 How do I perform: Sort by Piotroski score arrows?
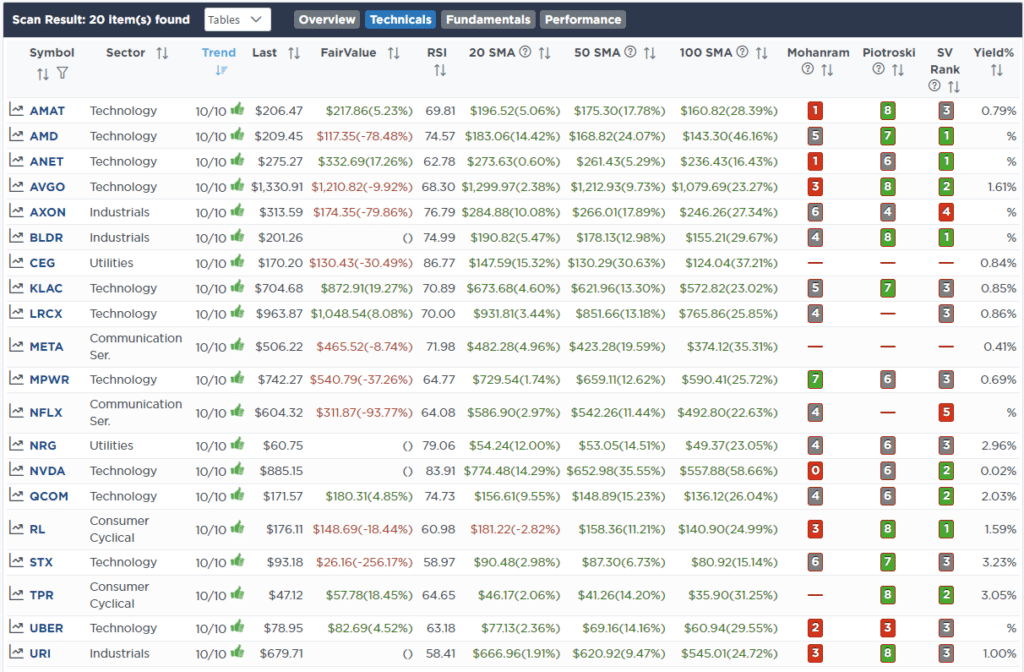(x=898, y=70)
